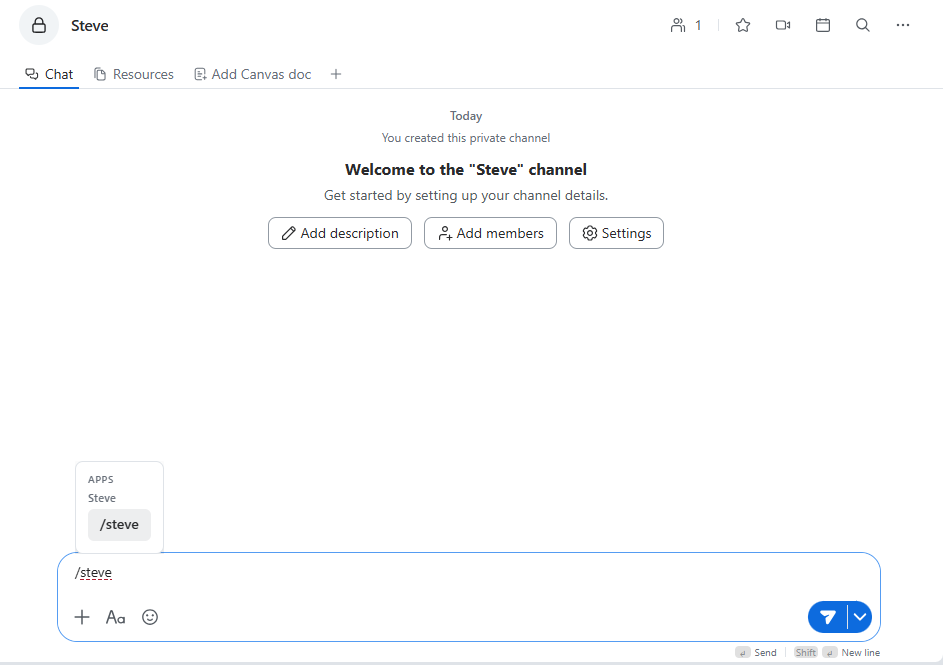943x665 pixels.
Task: Click the Add members button
Action: 490,233
